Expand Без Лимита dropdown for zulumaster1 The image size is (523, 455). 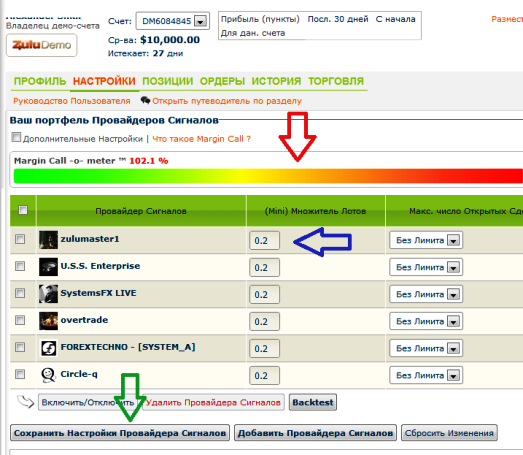click(426, 240)
